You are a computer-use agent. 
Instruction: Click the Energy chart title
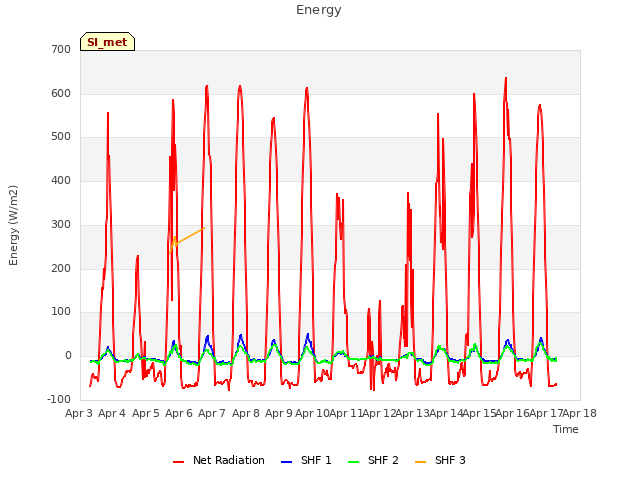click(x=319, y=10)
